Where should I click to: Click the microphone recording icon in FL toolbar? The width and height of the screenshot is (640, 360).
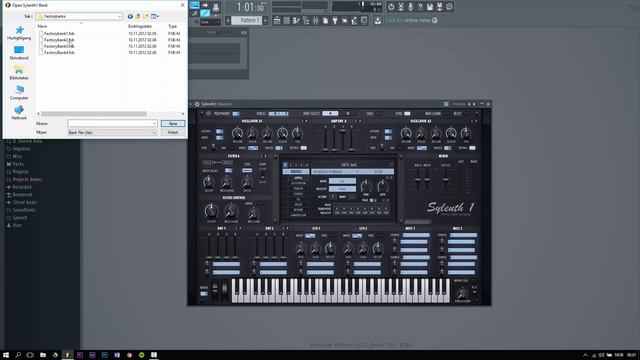pos(410,7)
